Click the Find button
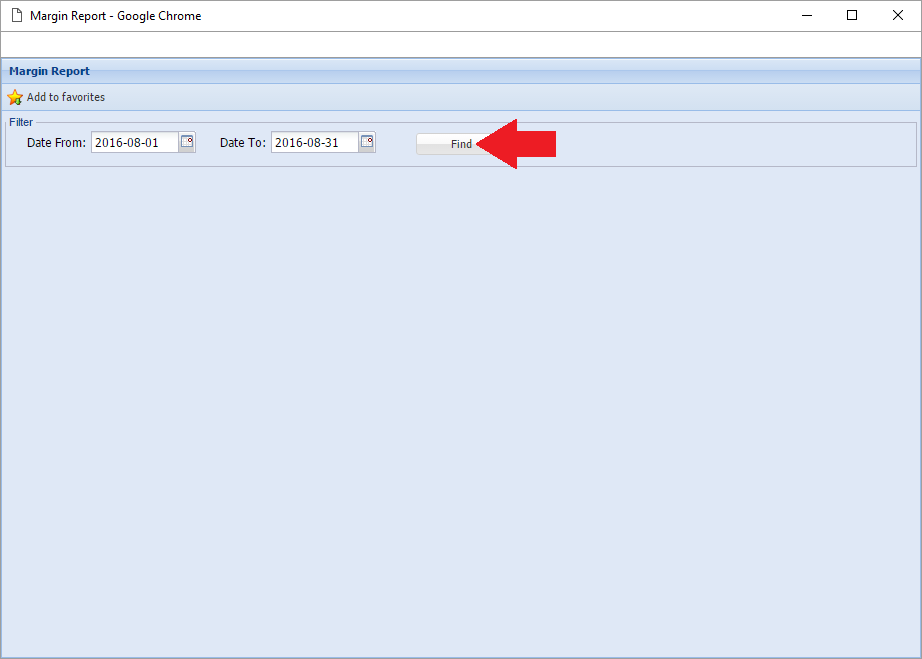The image size is (922, 659). pyautogui.click(x=461, y=144)
